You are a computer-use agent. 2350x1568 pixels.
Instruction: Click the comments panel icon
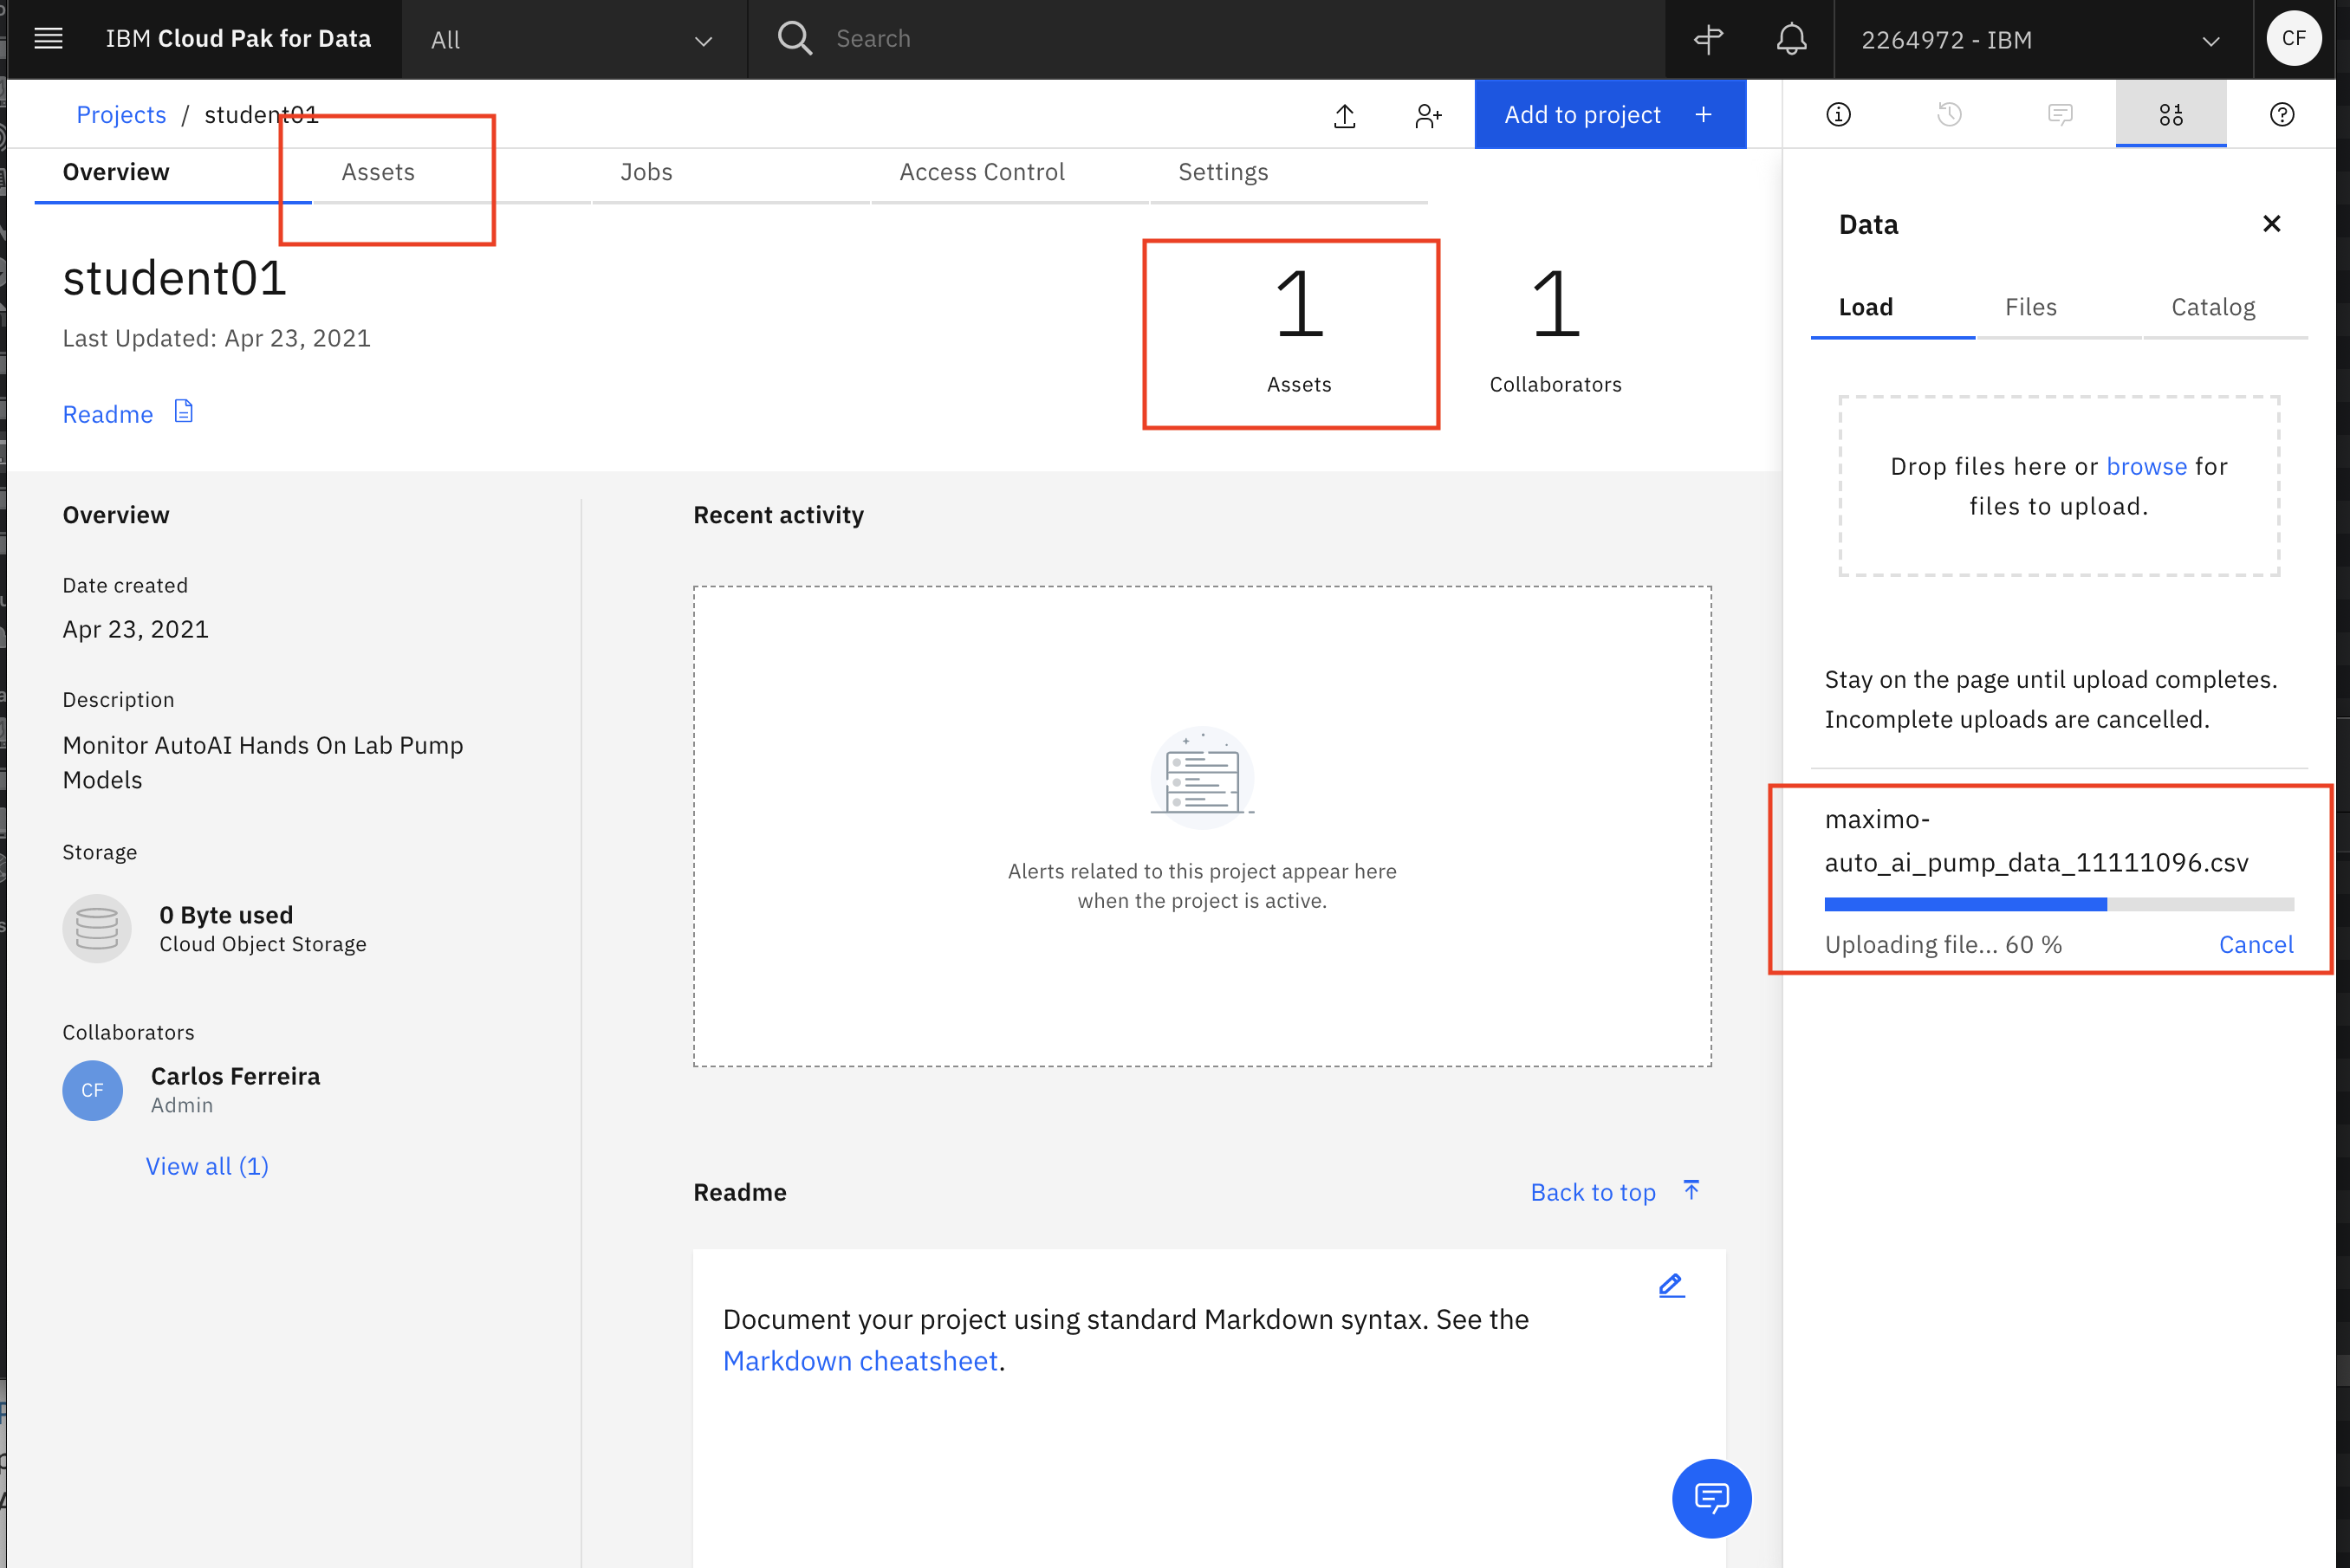(x=2060, y=112)
